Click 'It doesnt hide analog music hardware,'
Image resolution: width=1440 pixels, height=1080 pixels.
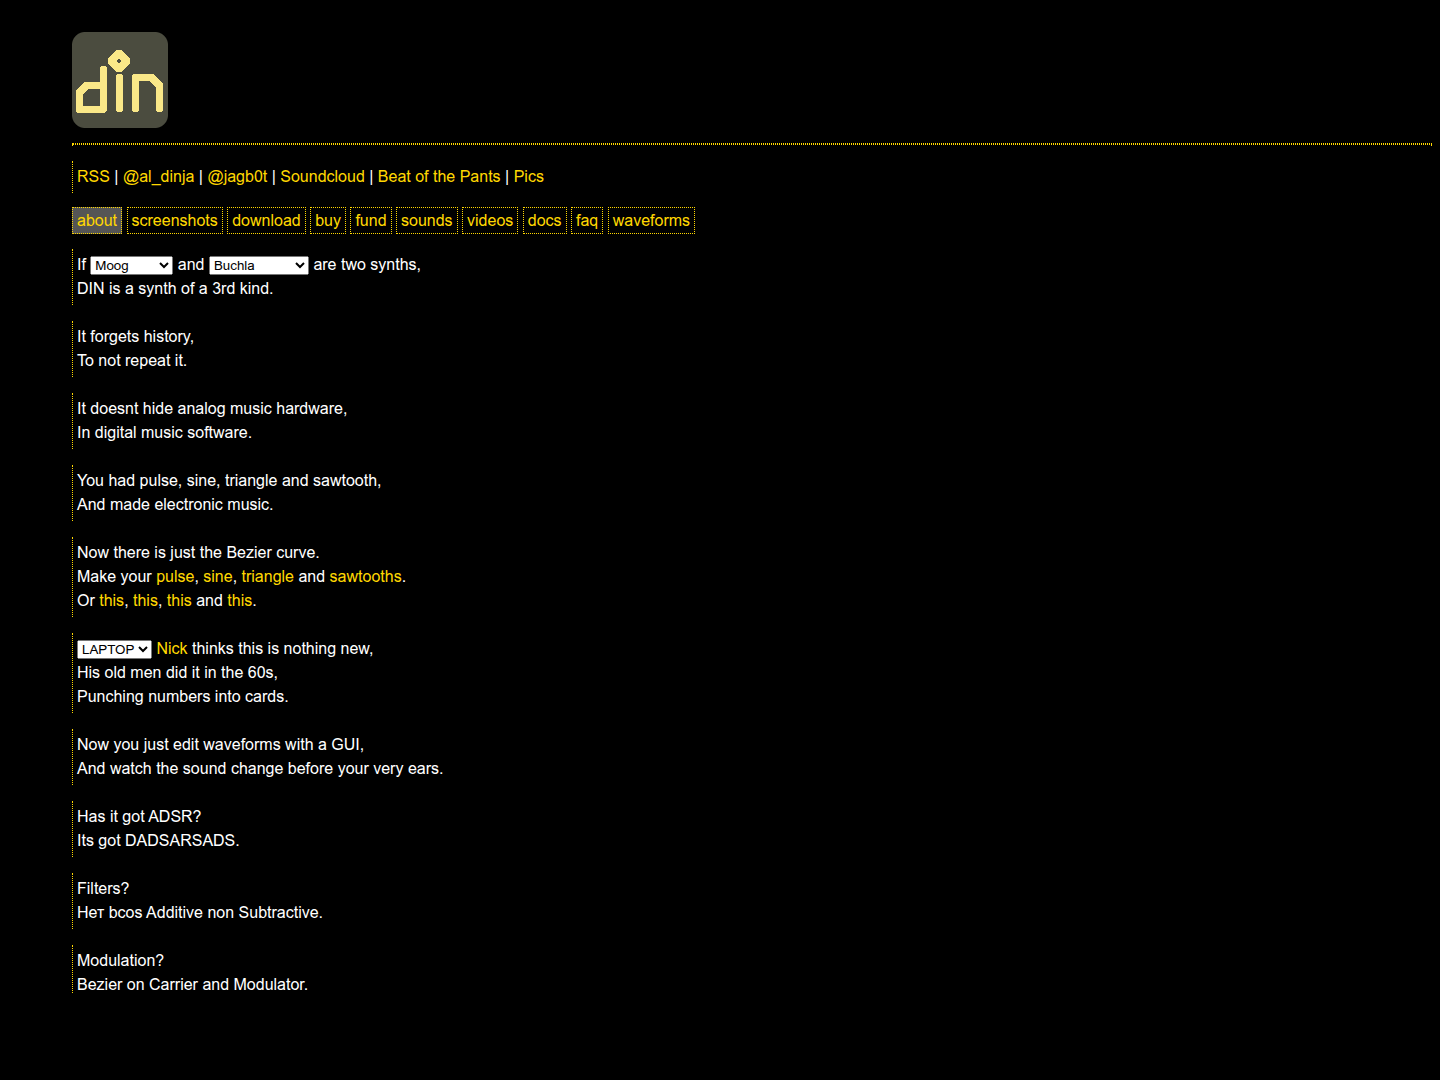pyautogui.click(x=212, y=409)
